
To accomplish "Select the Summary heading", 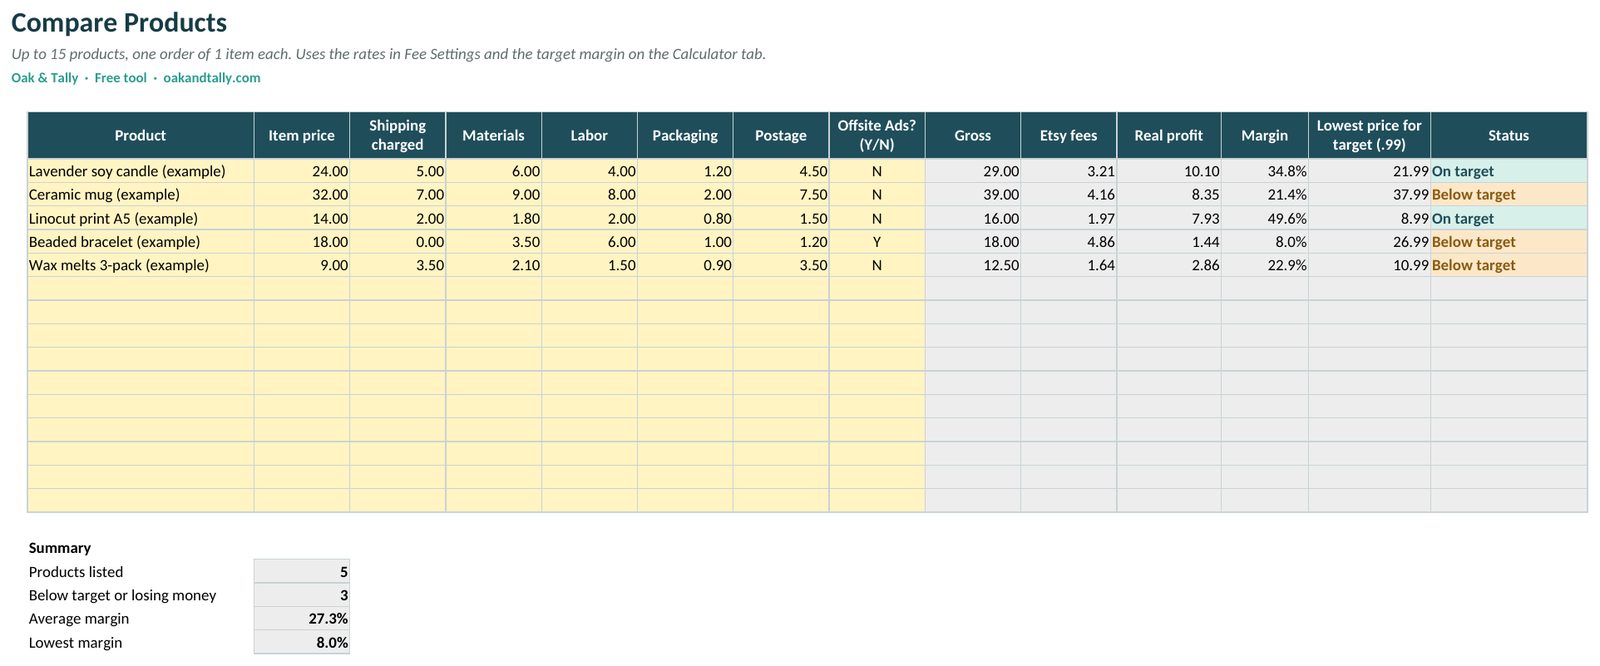I will pyautogui.click(x=60, y=548).
